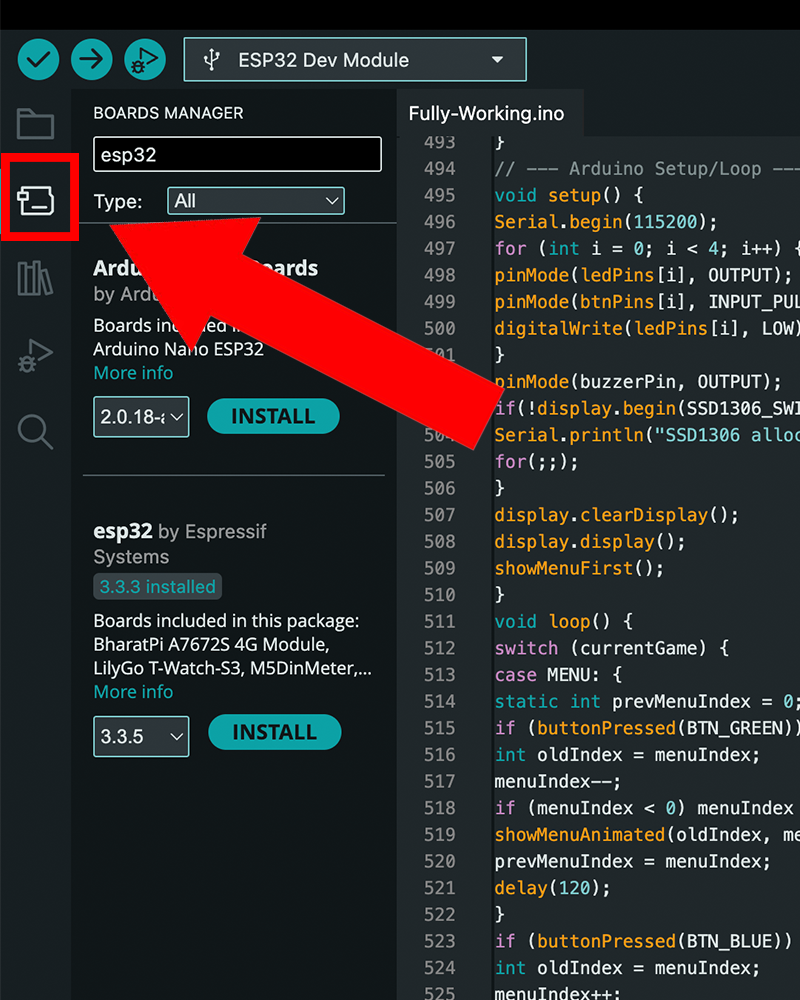The image size is (800, 1000).
Task: Click the Verify checkmark button
Action: coord(38,60)
